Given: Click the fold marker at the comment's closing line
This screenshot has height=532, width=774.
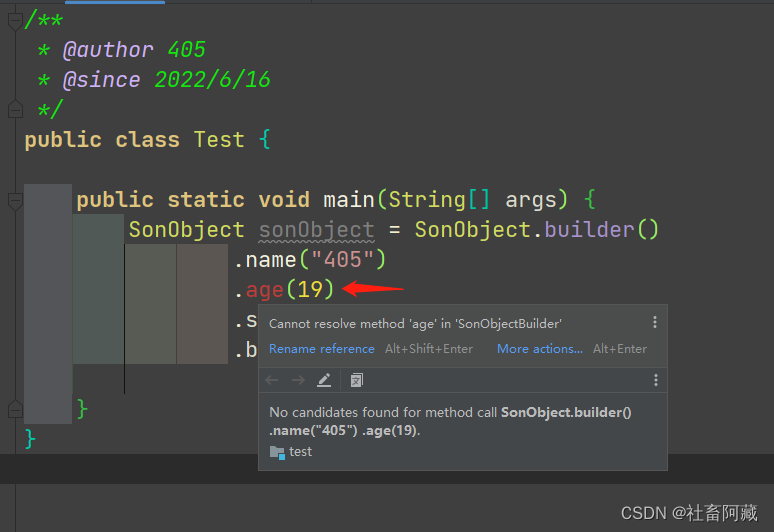Looking at the screenshot, I should pyautogui.click(x=15, y=109).
